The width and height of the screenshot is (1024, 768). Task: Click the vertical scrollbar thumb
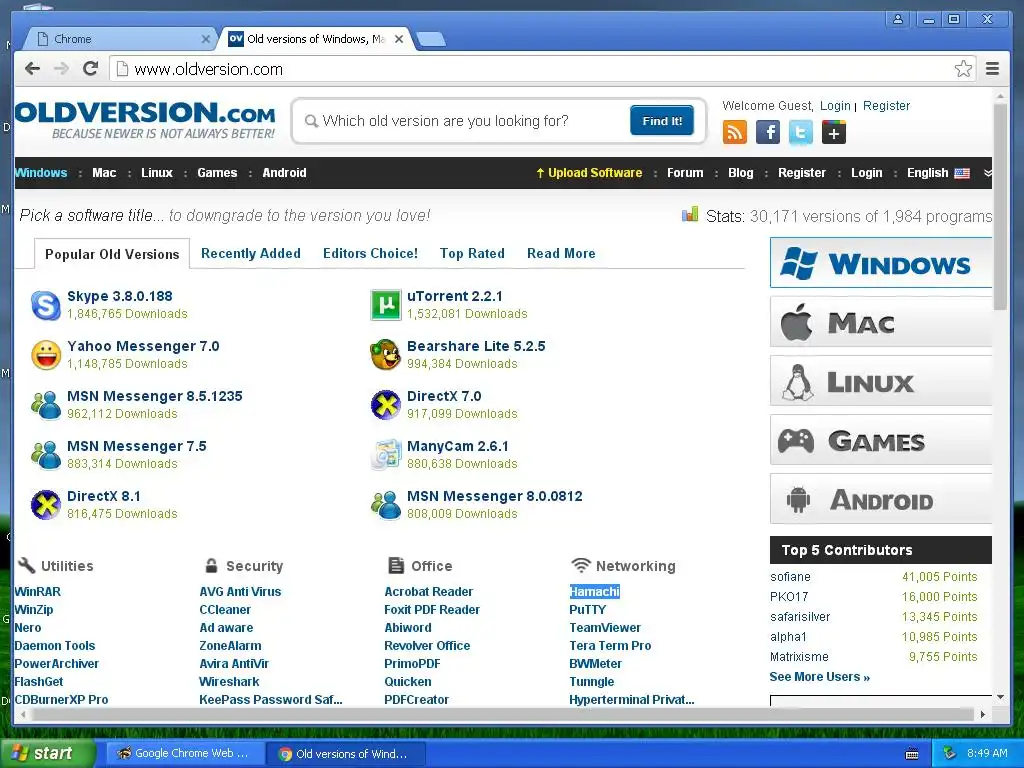click(1000, 206)
